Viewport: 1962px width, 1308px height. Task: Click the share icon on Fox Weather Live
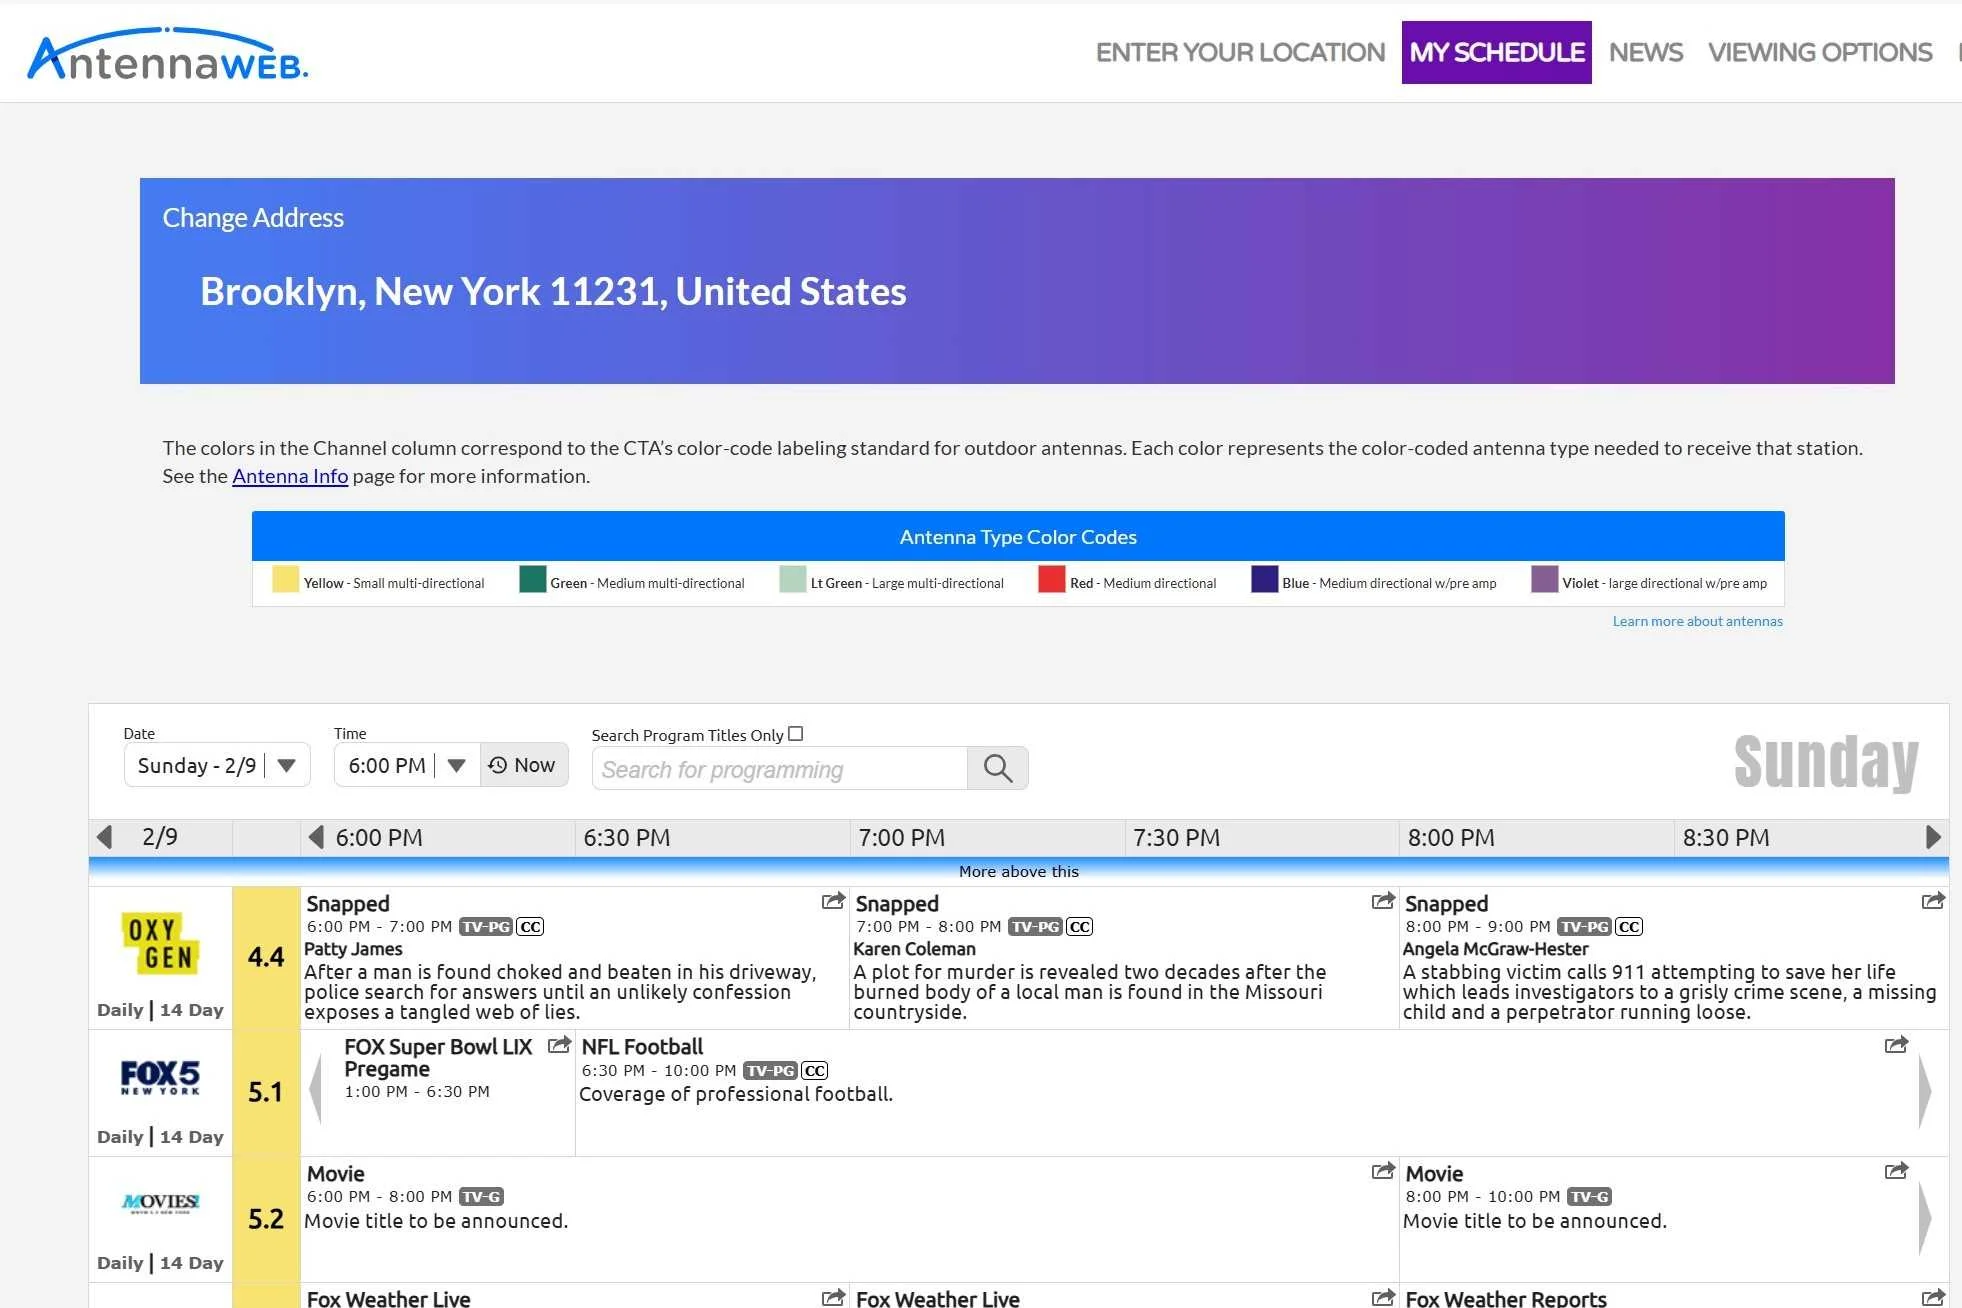[833, 1296]
